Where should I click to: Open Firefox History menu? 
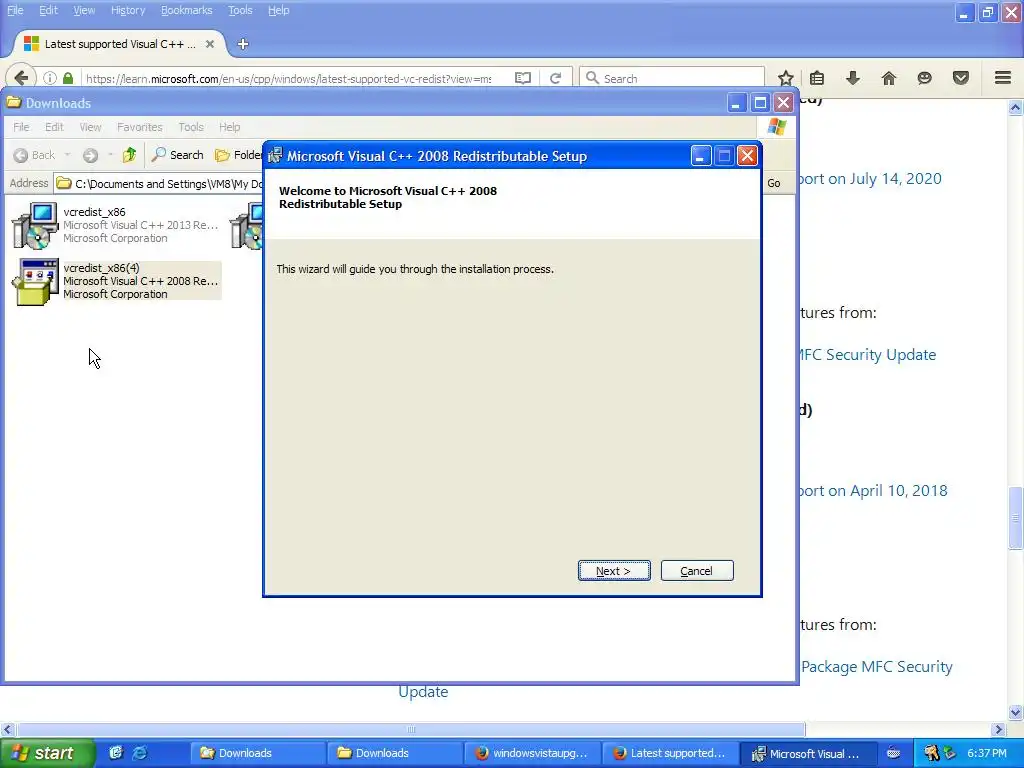tap(128, 10)
